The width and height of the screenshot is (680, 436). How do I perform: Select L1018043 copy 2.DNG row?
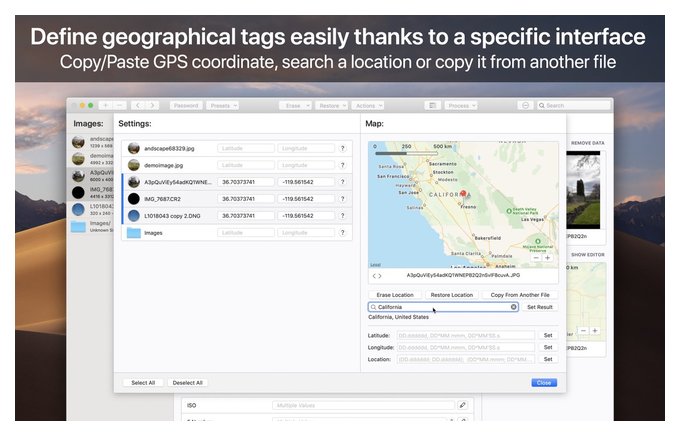coord(237,216)
